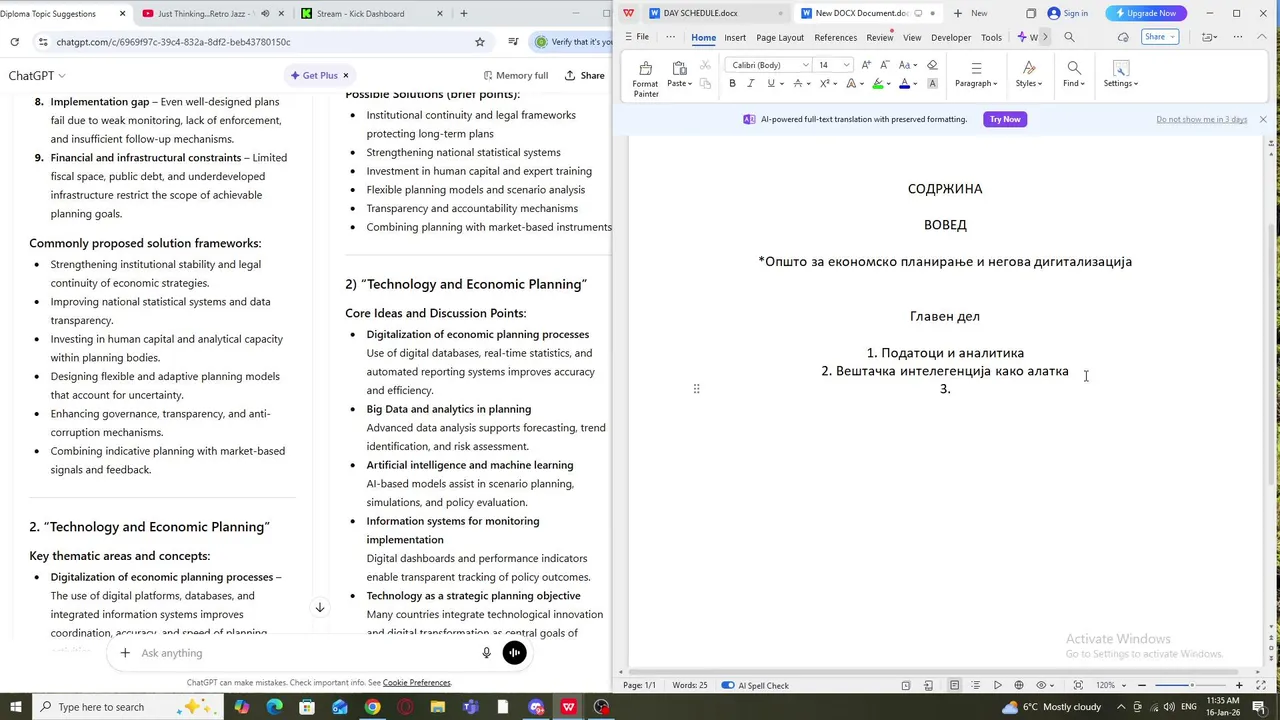Click the Format Painter icon in WPS
This screenshot has width=1280, height=720.
[x=645, y=78]
